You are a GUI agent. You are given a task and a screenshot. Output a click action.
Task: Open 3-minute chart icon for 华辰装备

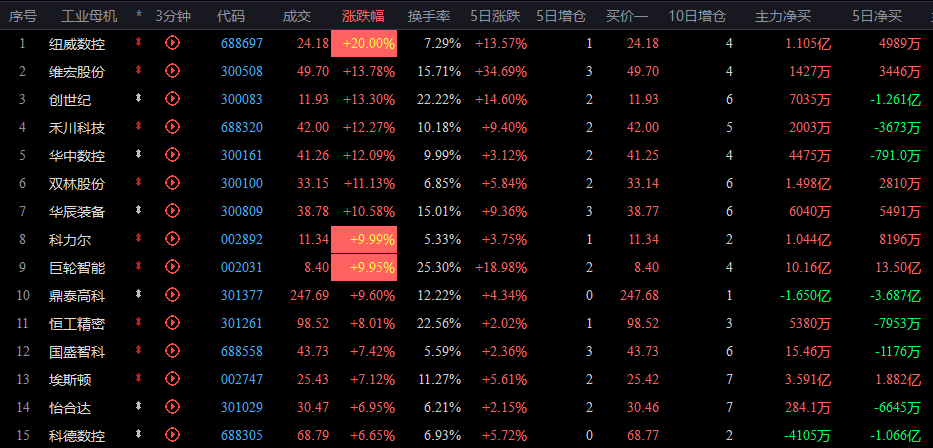click(173, 211)
